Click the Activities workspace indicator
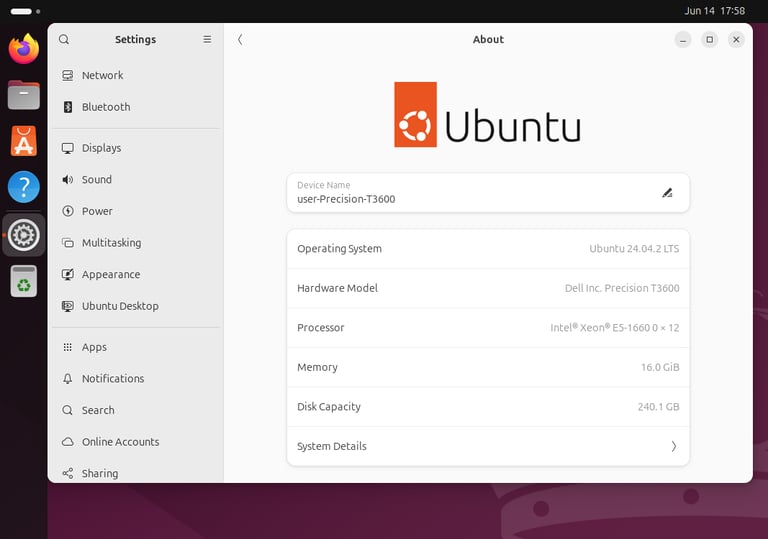Image resolution: width=768 pixels, height=539 pixels. [x=25, y=11]
